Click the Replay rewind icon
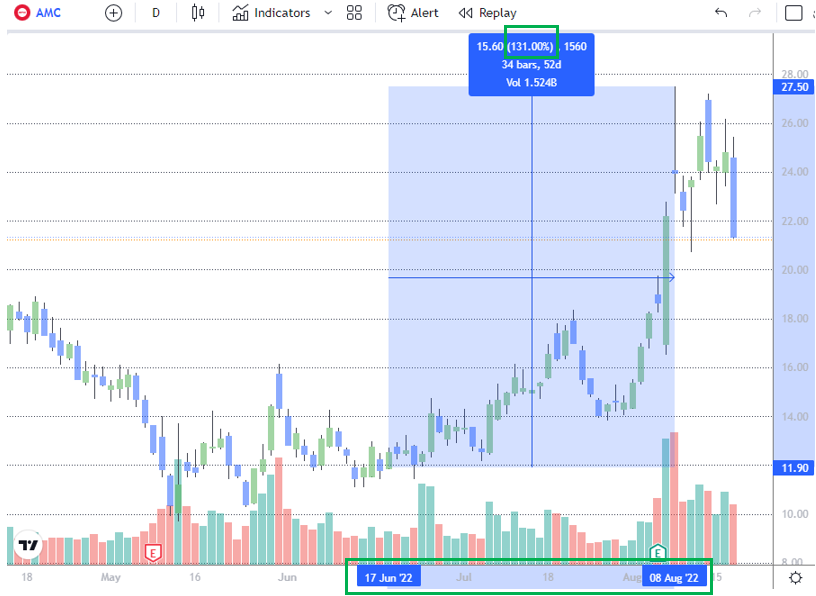This screenshot has height=596, width=816. 465,13
